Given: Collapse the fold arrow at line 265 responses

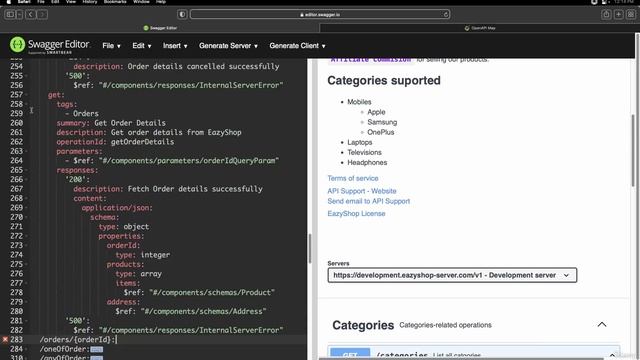Looking at the screenshot, I should tap(26, 170).
